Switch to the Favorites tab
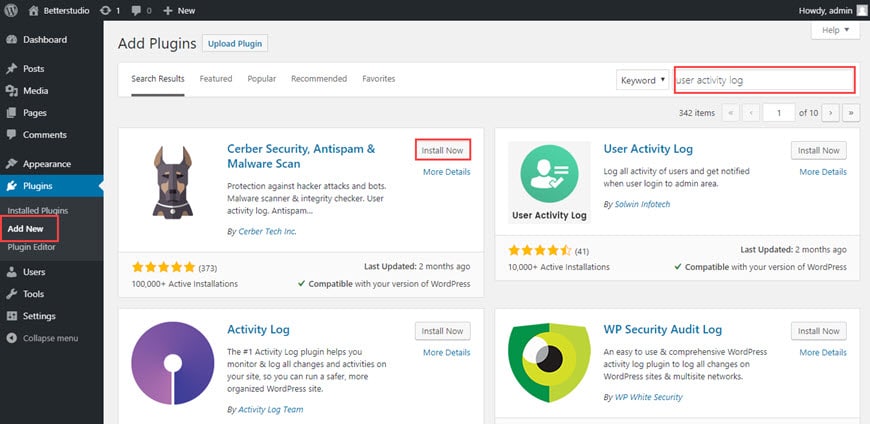The width and height of the screenshot is (870, 424). point(379,79)
